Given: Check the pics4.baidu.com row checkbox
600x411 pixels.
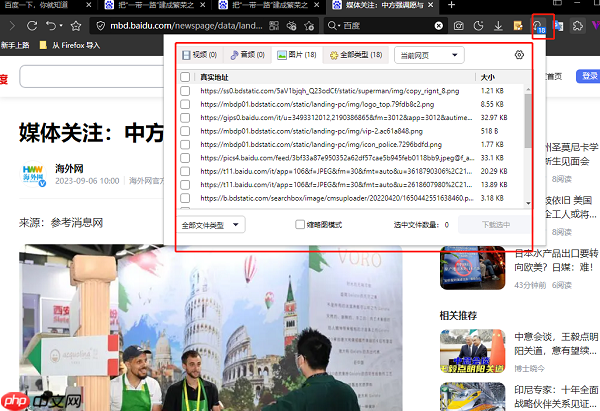Looking at the screenshot, I should (x=185, y=158).
